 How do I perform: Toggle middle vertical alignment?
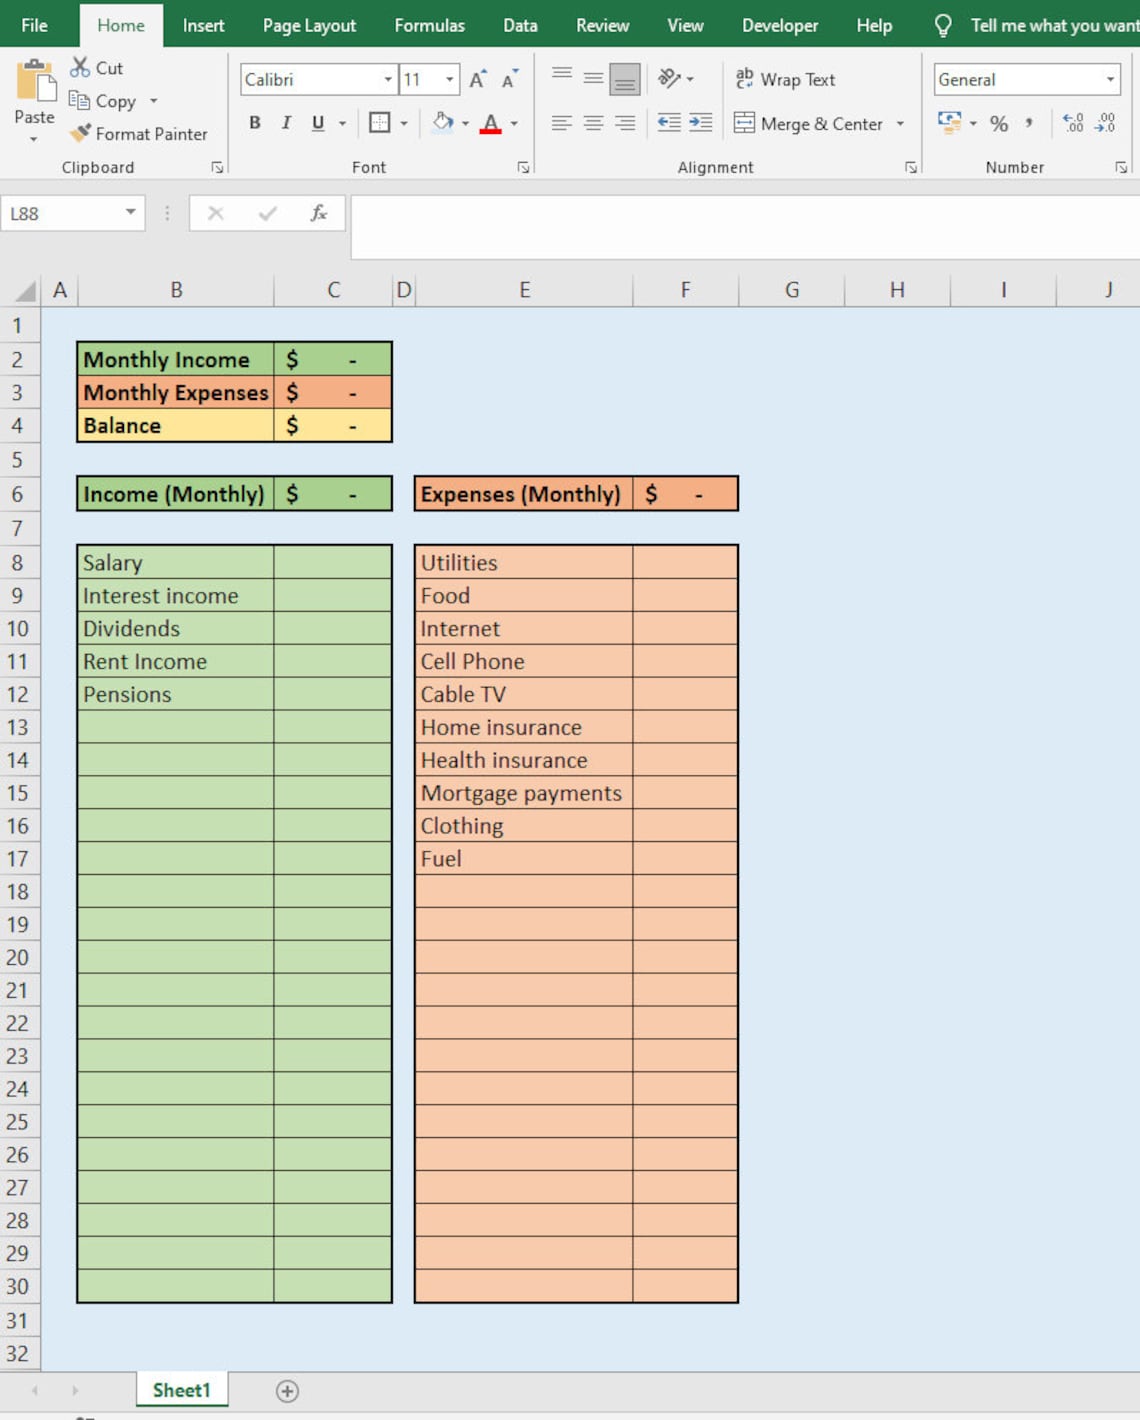tap(593, 78)
